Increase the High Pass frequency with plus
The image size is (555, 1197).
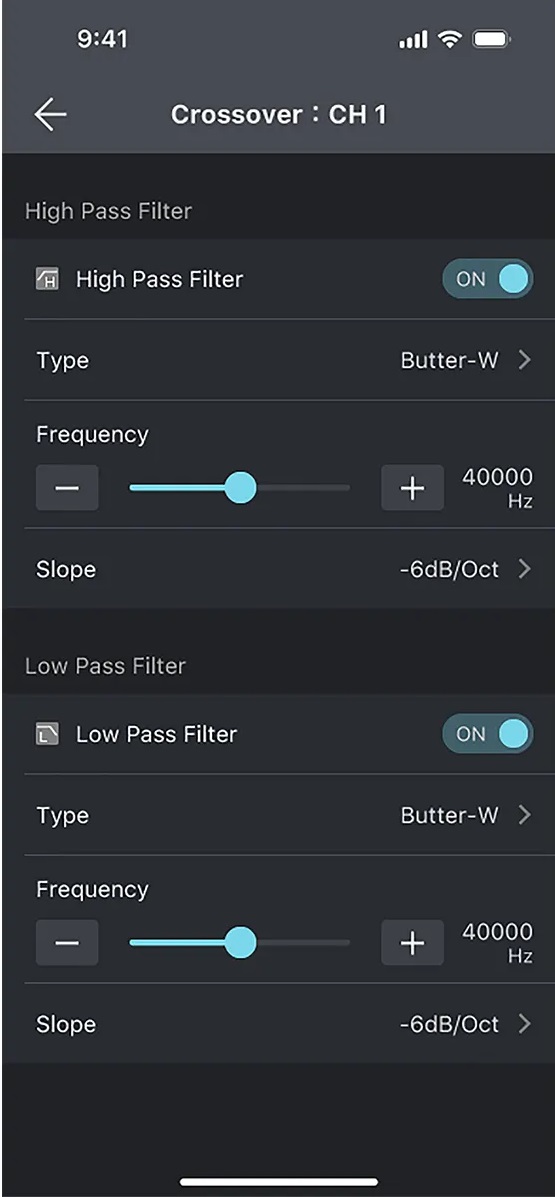[x=412, y=487]
